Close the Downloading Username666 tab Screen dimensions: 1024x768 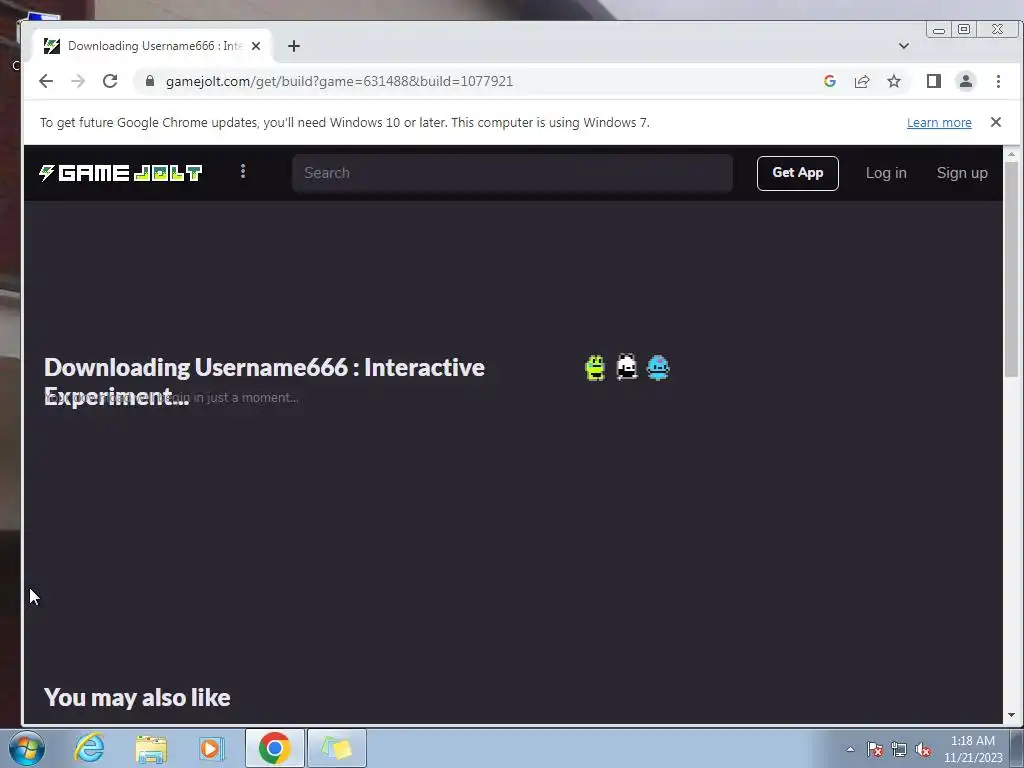[256, 46]
